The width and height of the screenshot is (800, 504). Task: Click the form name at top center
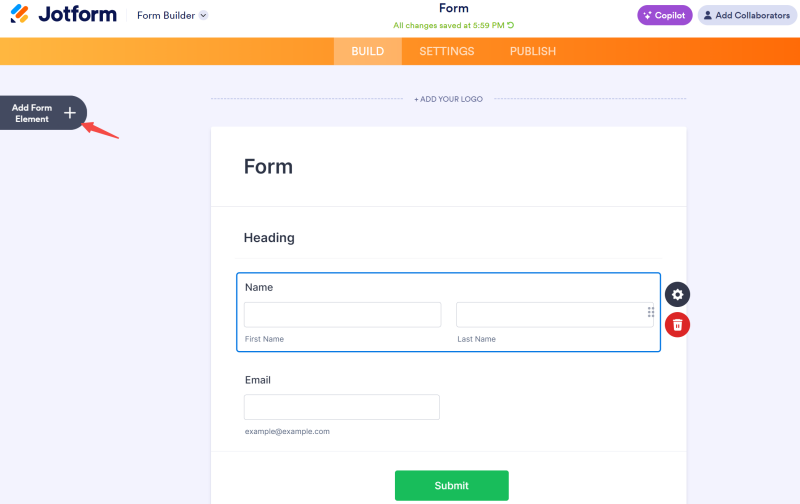[x=453, y=9]
